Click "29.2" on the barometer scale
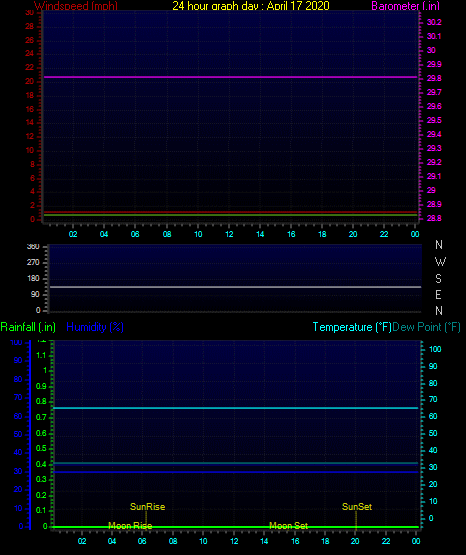 tap(434, 162)
